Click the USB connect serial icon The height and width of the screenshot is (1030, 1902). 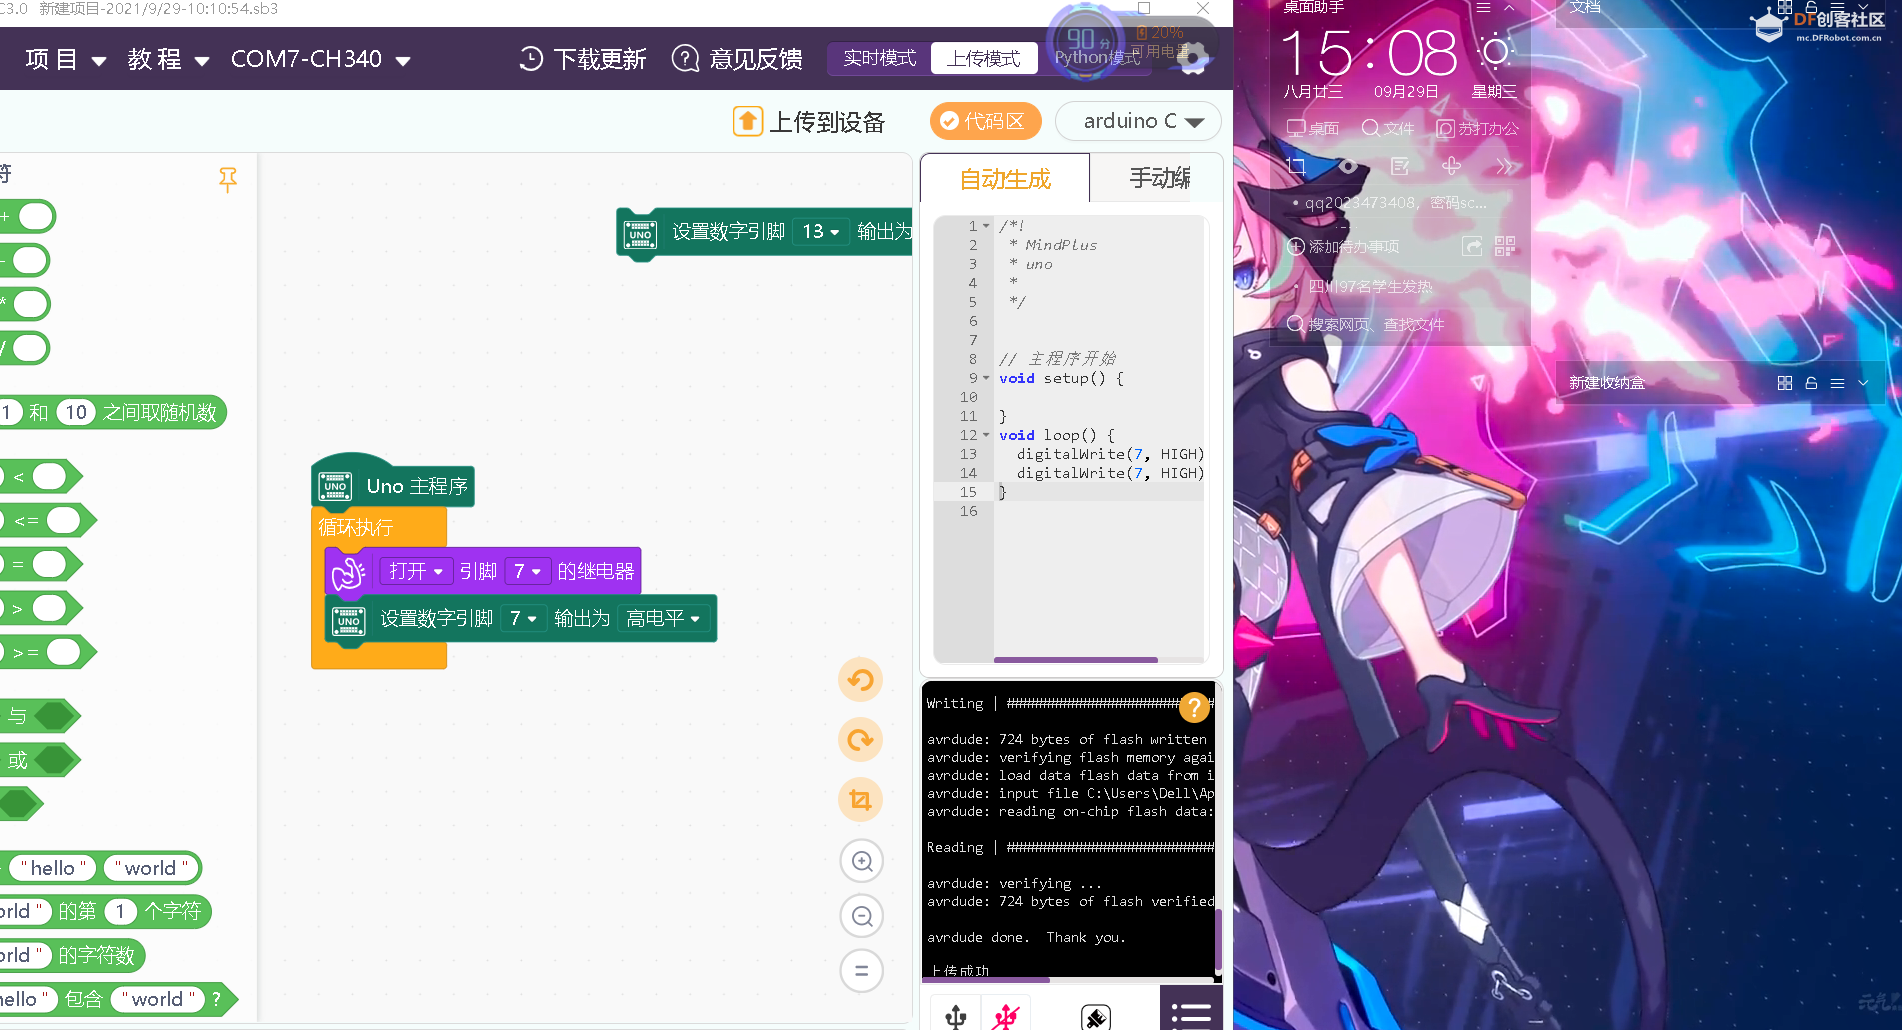956,1017
